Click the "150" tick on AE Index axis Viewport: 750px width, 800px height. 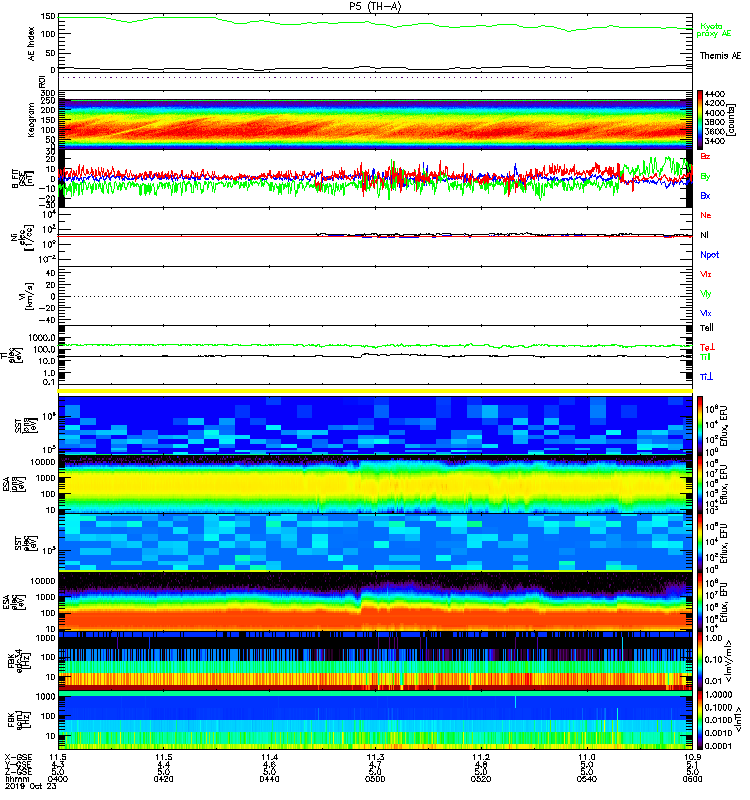tap(48, 17)
